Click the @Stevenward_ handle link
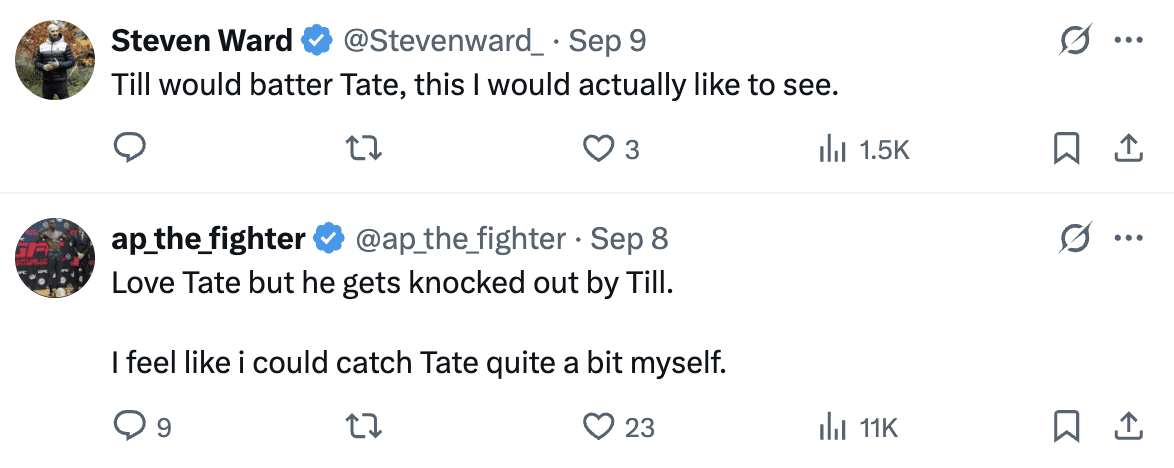Viewport: 1174px width, 468px height. tap(443, 41)
